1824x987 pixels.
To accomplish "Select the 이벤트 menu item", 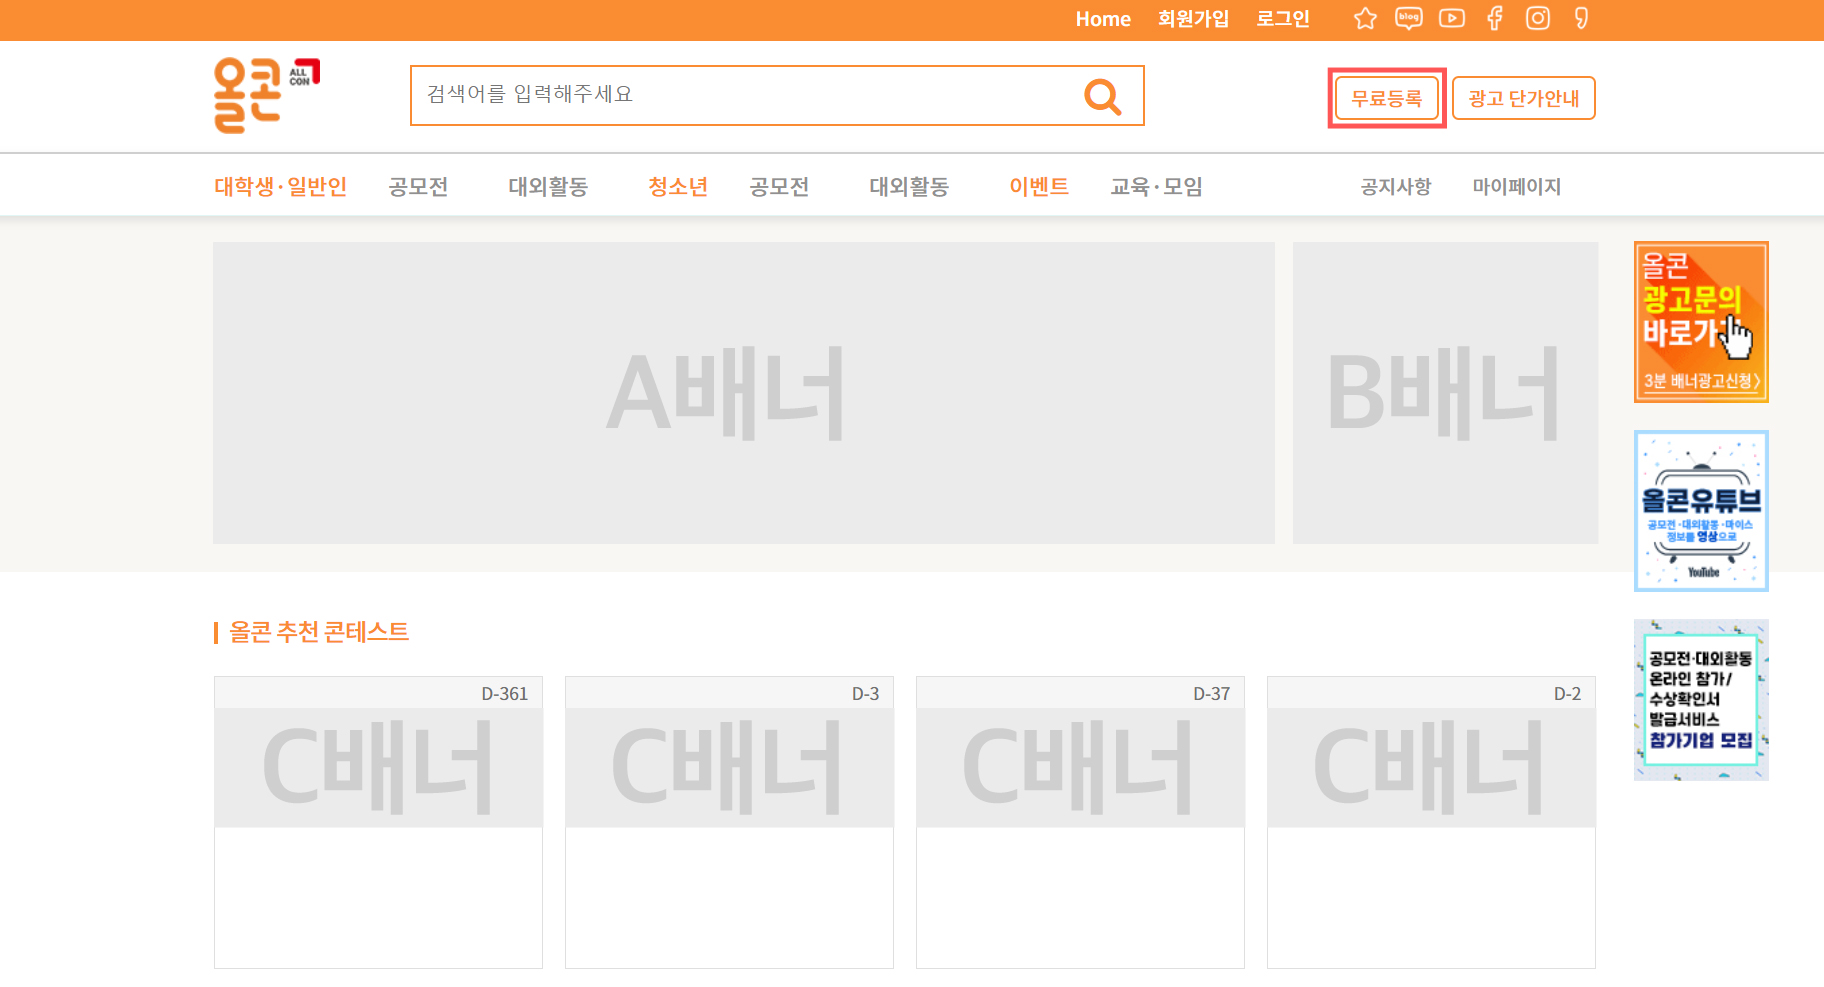I will (x=1038, y=186).
